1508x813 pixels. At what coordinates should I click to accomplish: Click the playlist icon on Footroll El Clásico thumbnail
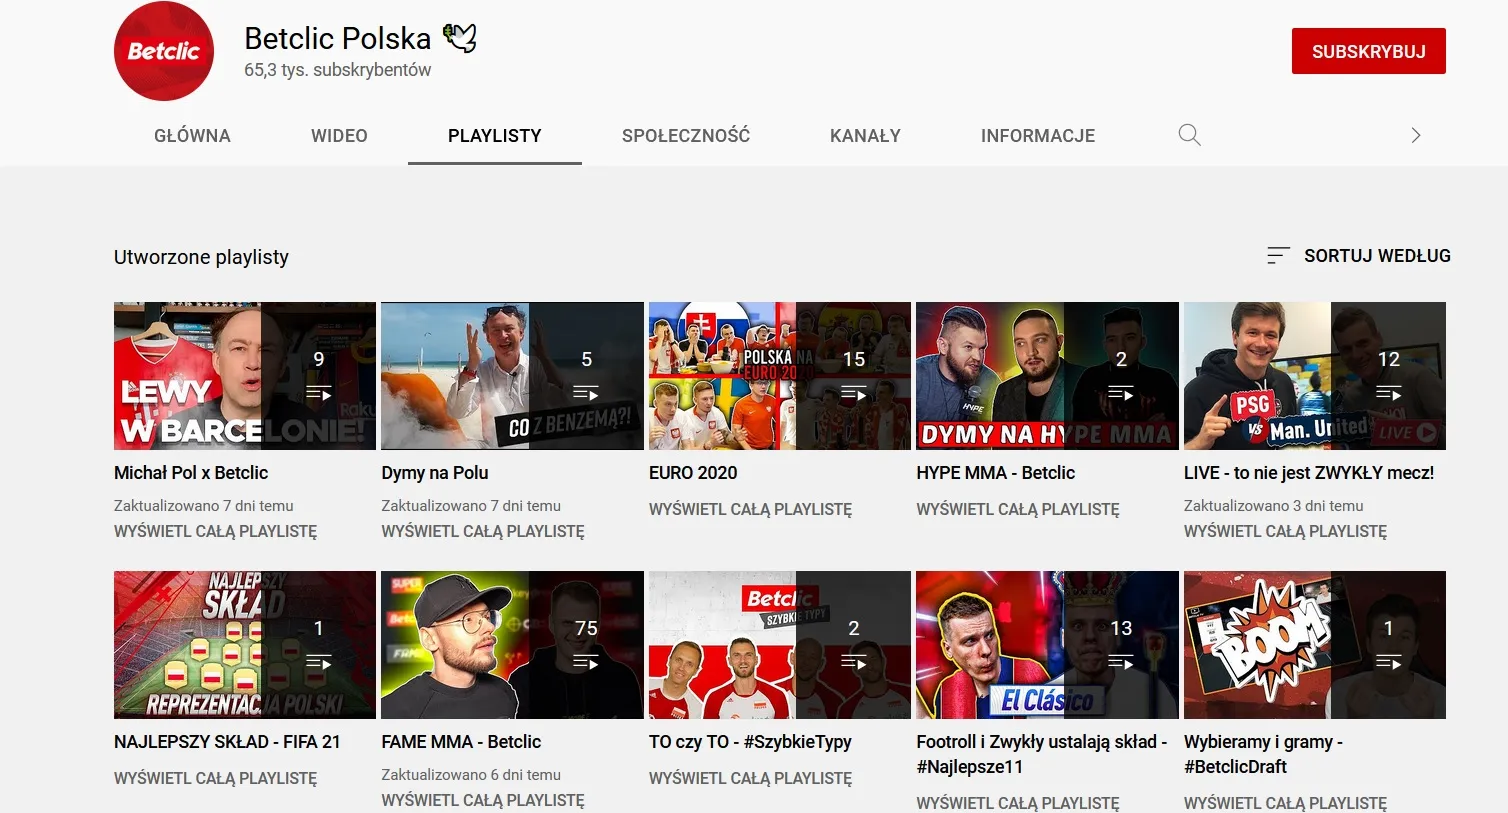1121,662
